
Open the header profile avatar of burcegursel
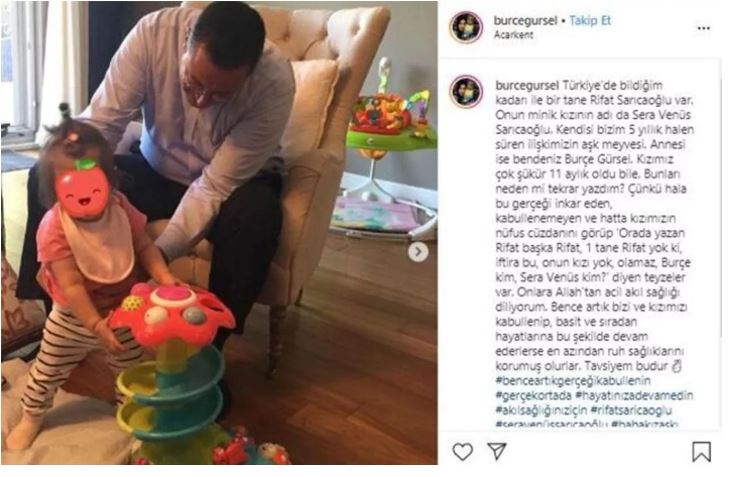coord(466,27)
